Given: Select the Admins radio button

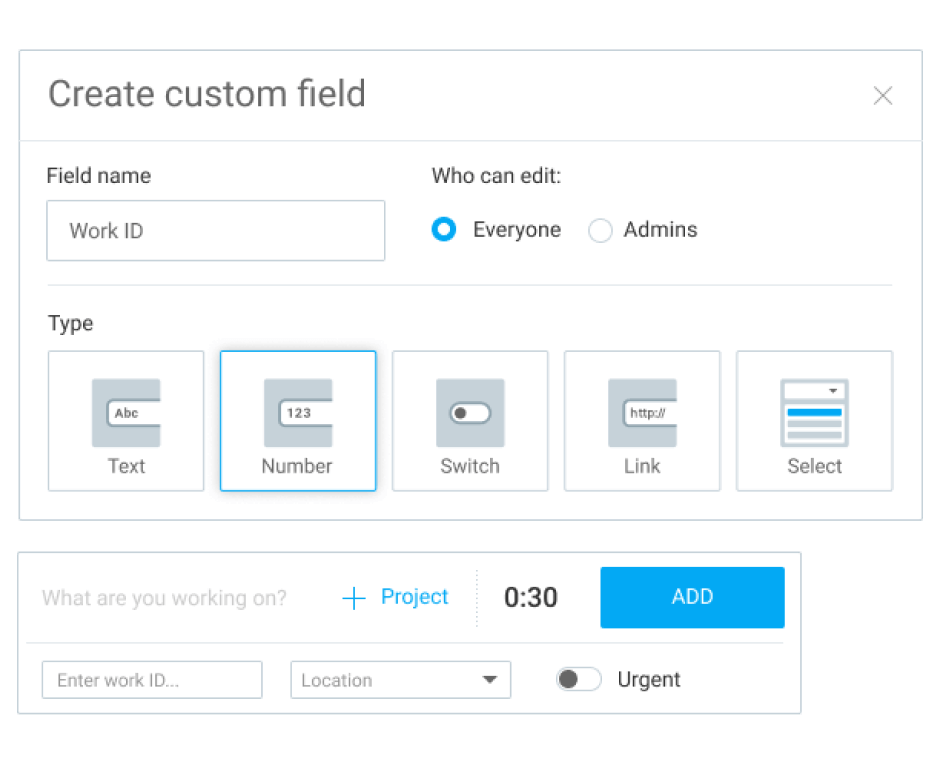Looking at the screenshot, I should click(x=600, y=231).
